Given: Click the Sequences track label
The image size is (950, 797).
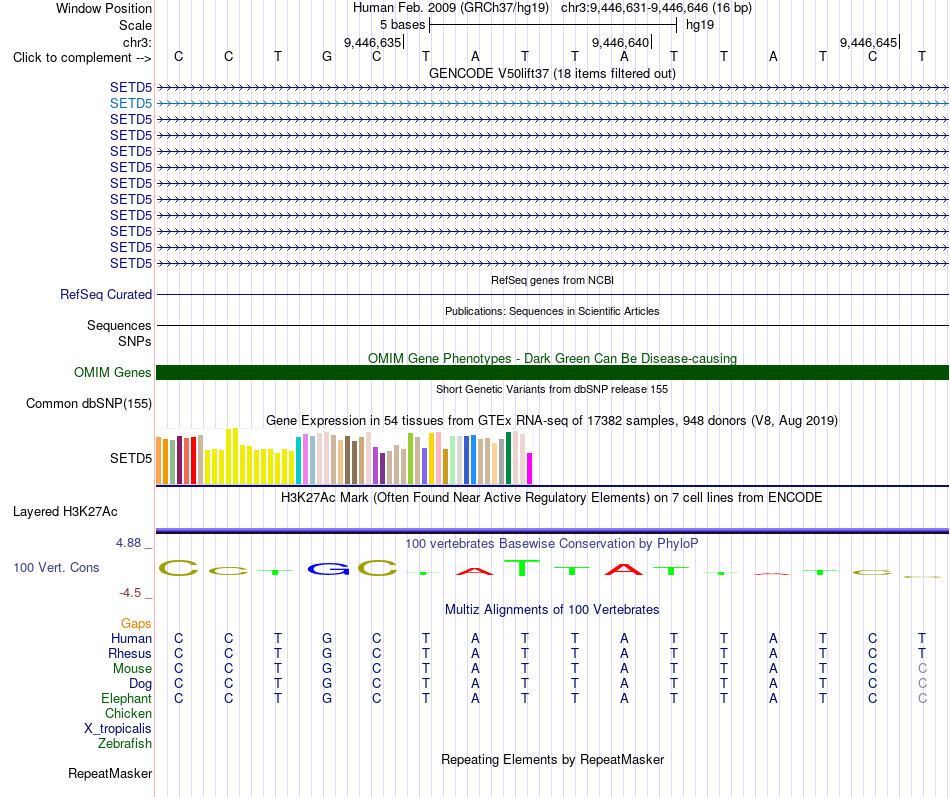Looking at the screenshot, I should [x=119, y=325].
